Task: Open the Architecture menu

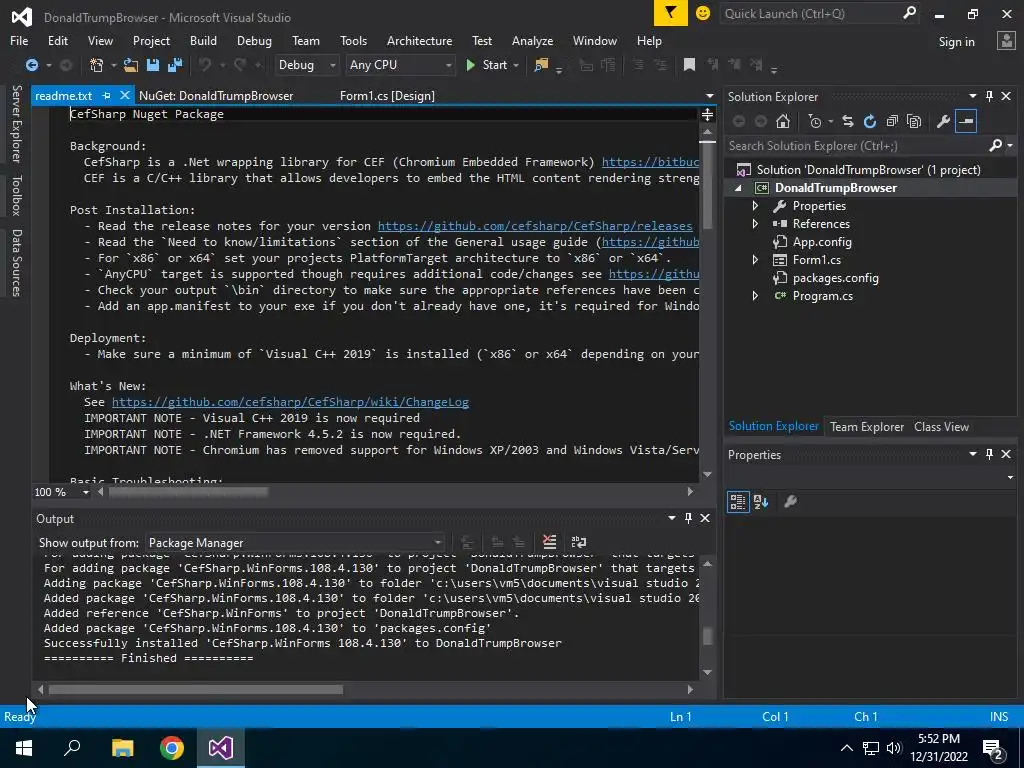Action: [419, 40]
